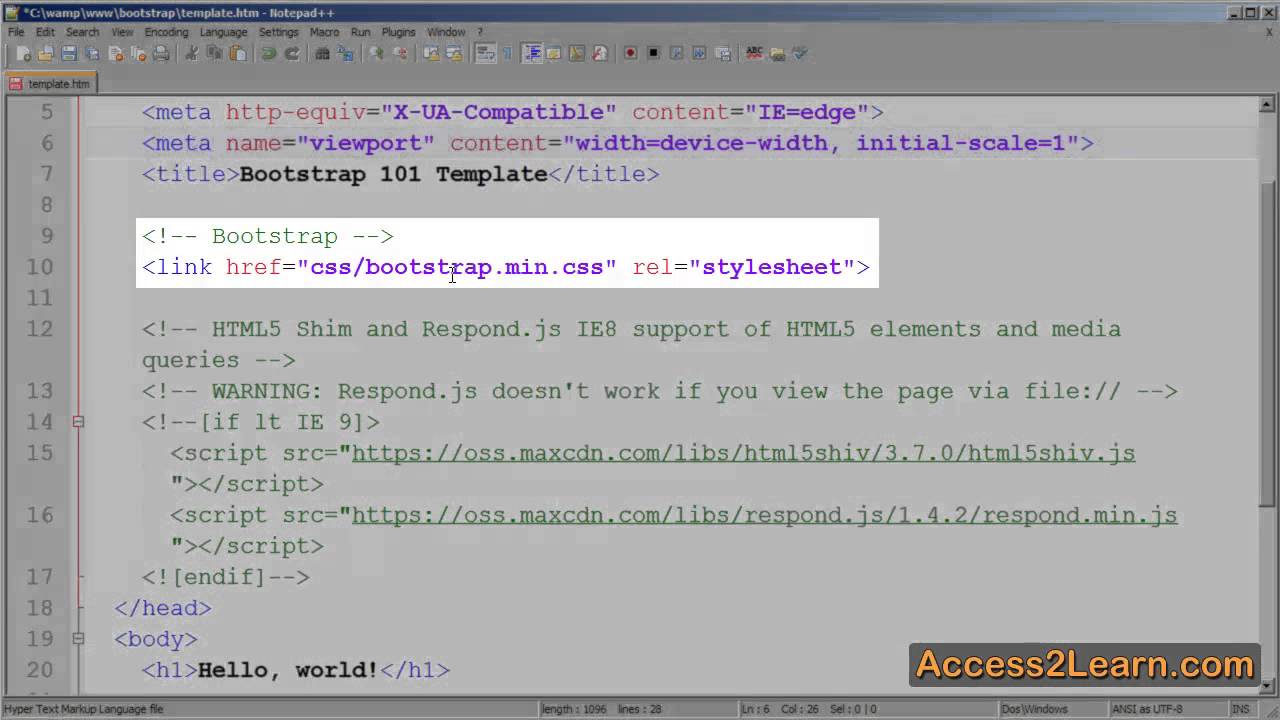Follow the respond.min.js URL link
1280x720 pixels.
(x=764, y=515)
